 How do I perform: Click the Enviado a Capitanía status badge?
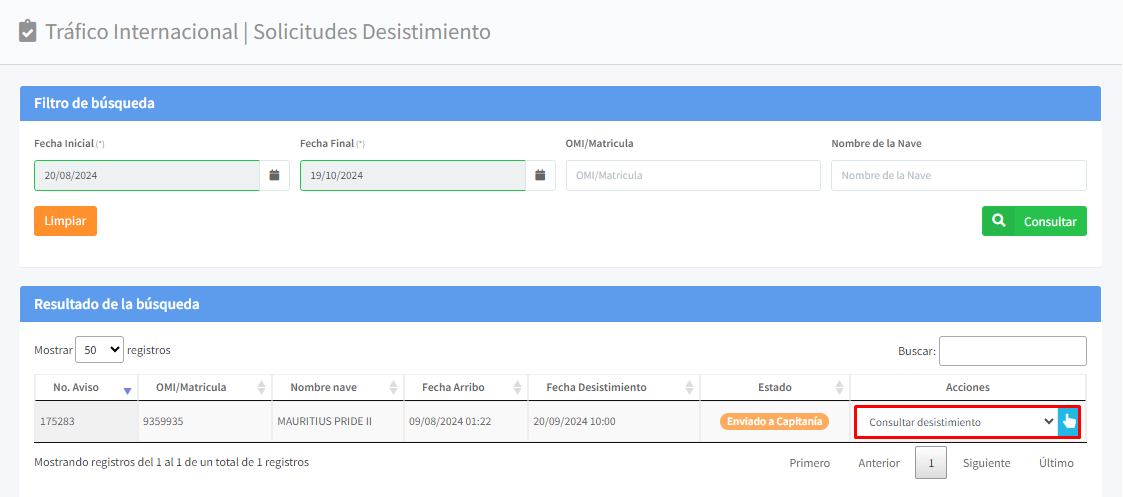[x=774, y=421]
